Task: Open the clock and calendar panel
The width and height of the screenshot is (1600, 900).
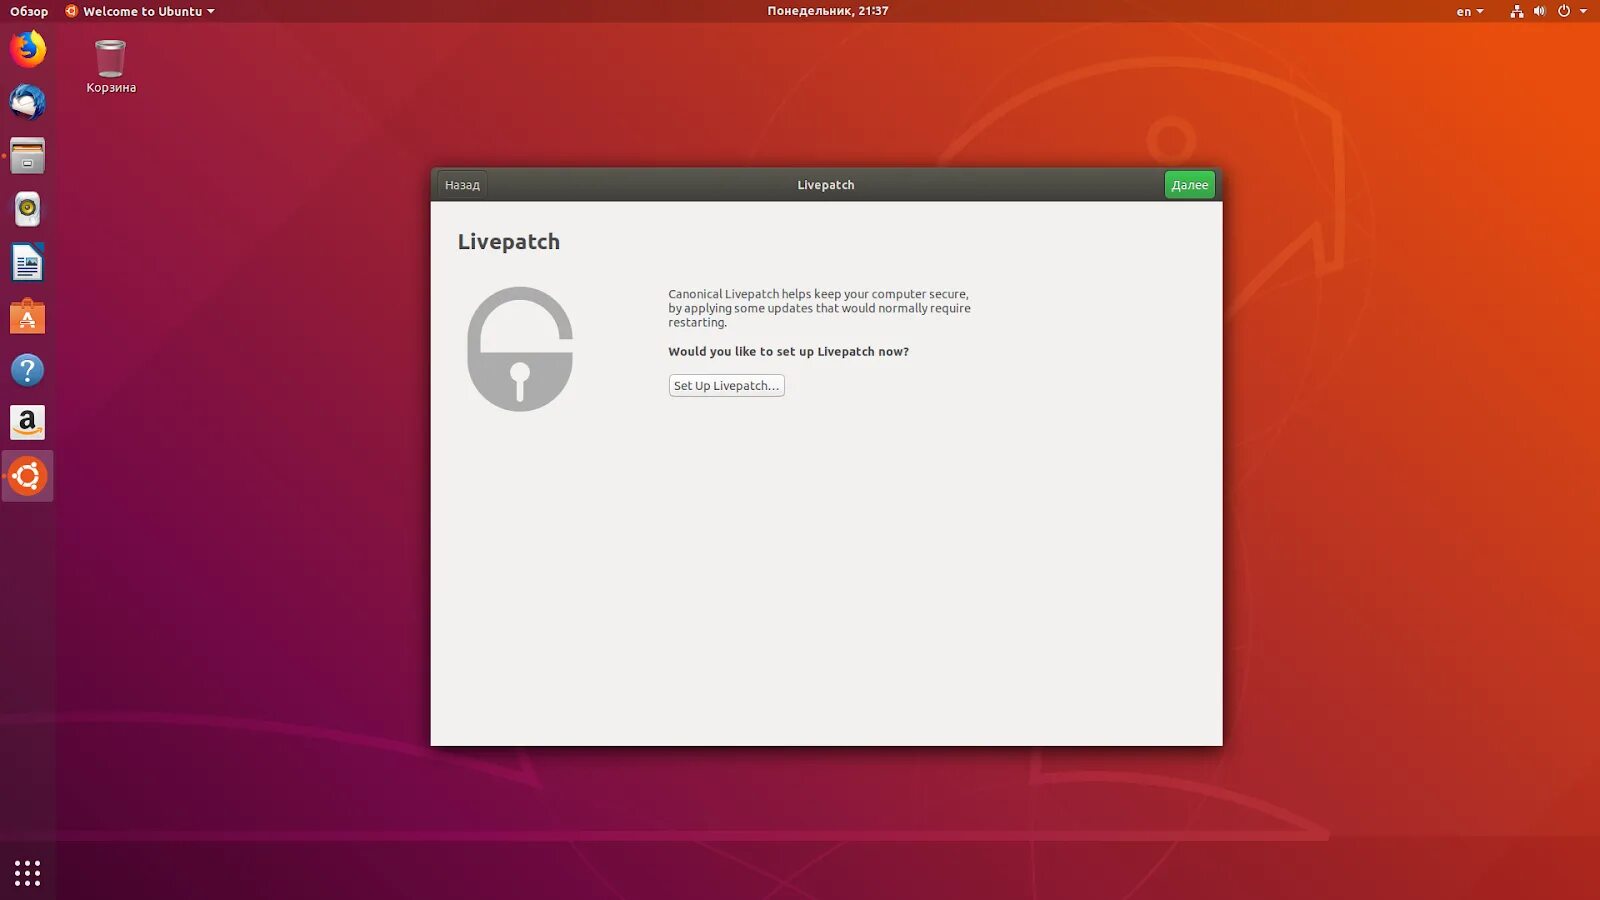Action: click(828, 11)
